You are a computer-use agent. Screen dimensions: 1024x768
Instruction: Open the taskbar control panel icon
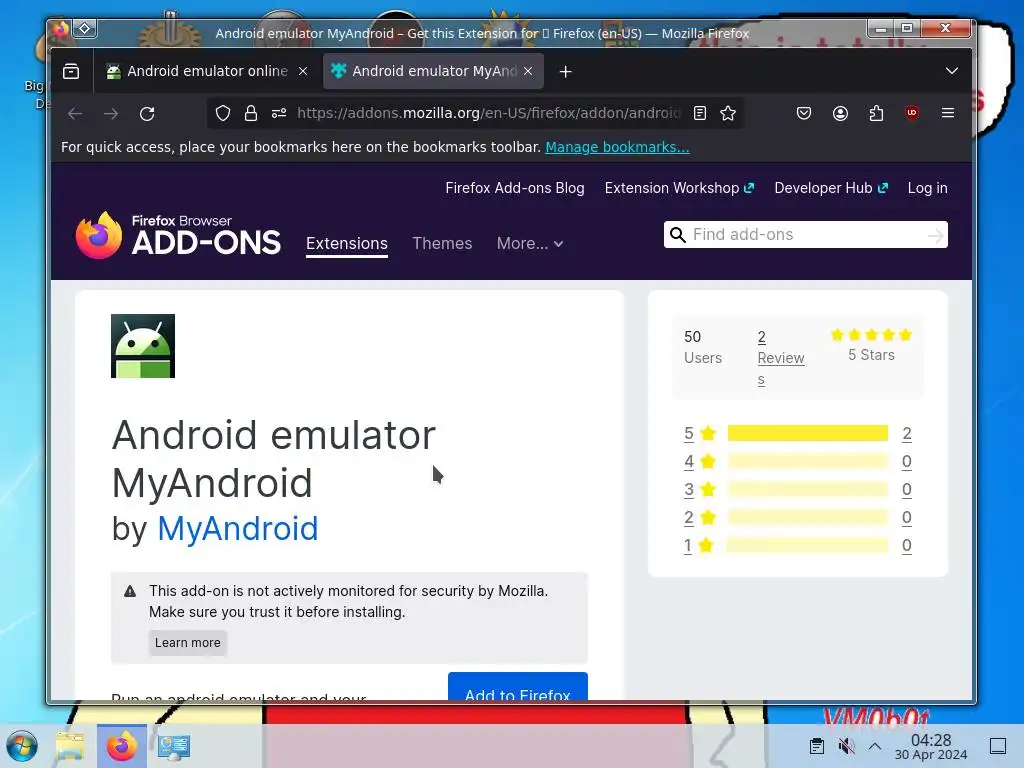click(174, 746)
